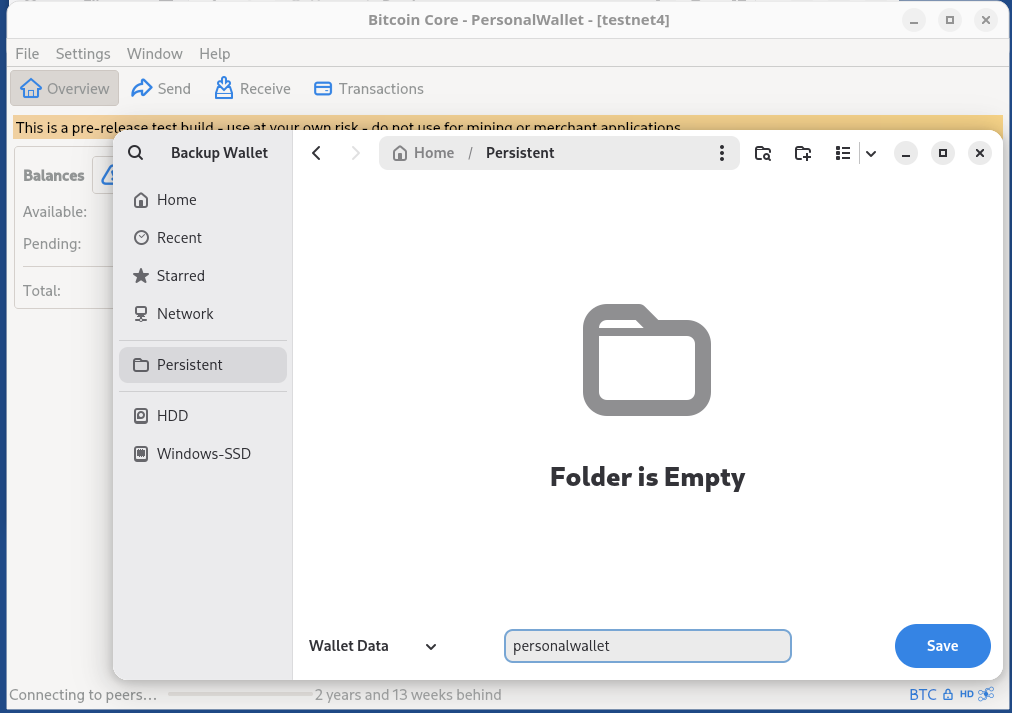Viewport: 1012px width, 713px height.
Task: Click the '2 years and 13 weeks behind' text
Action: (408, 695)
